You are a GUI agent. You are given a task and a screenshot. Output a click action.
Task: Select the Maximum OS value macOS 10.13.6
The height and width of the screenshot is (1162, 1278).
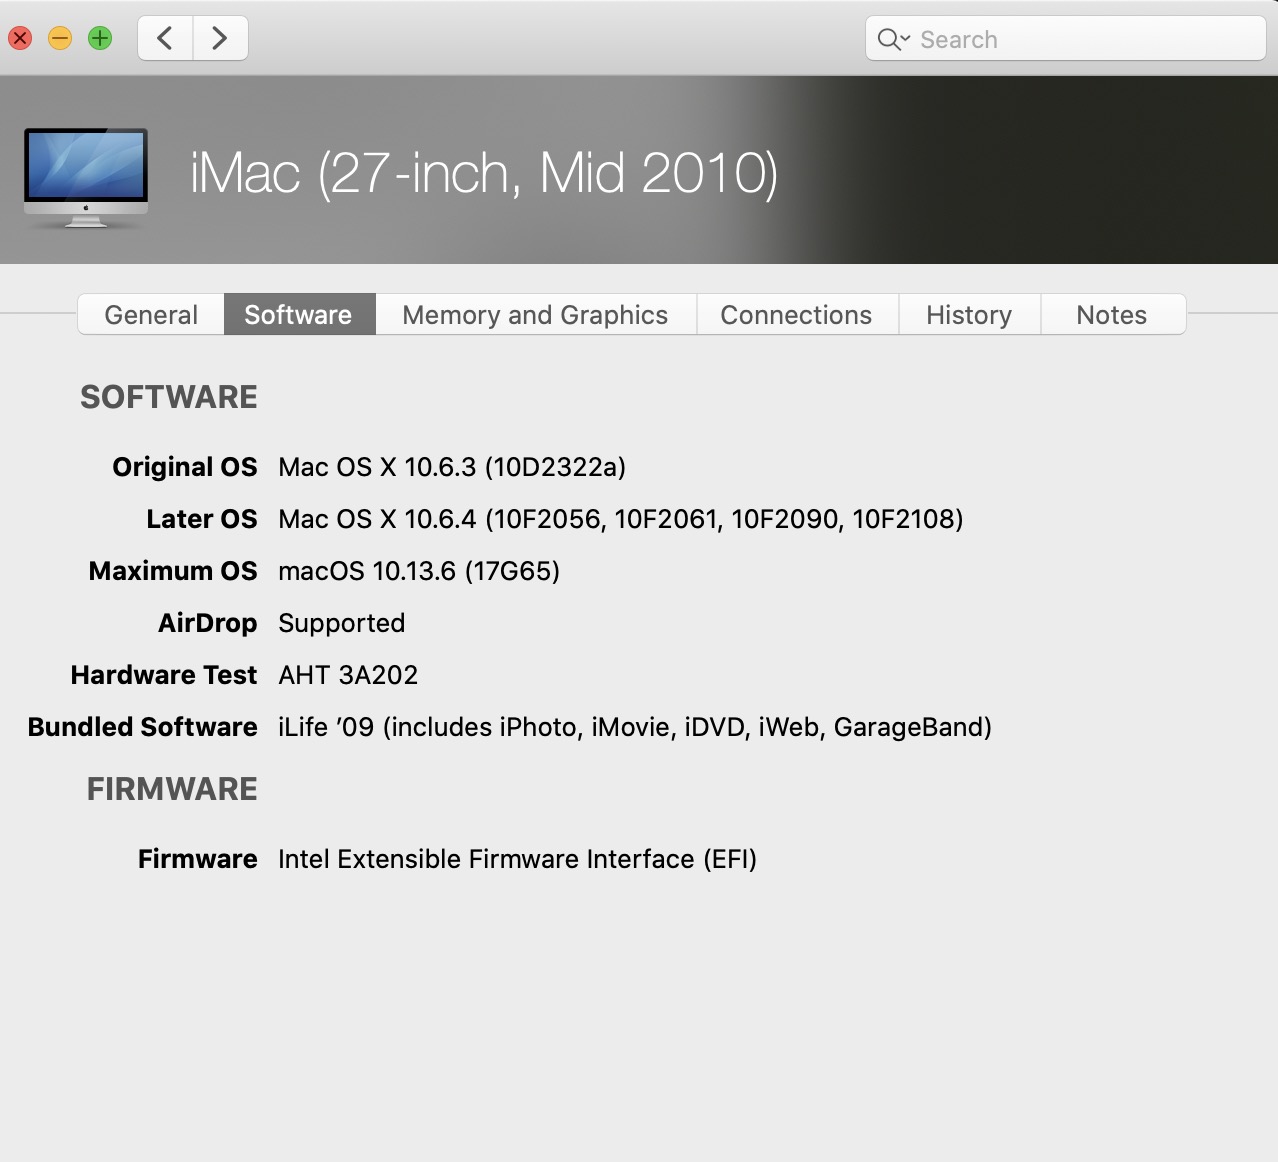point(419,571)
